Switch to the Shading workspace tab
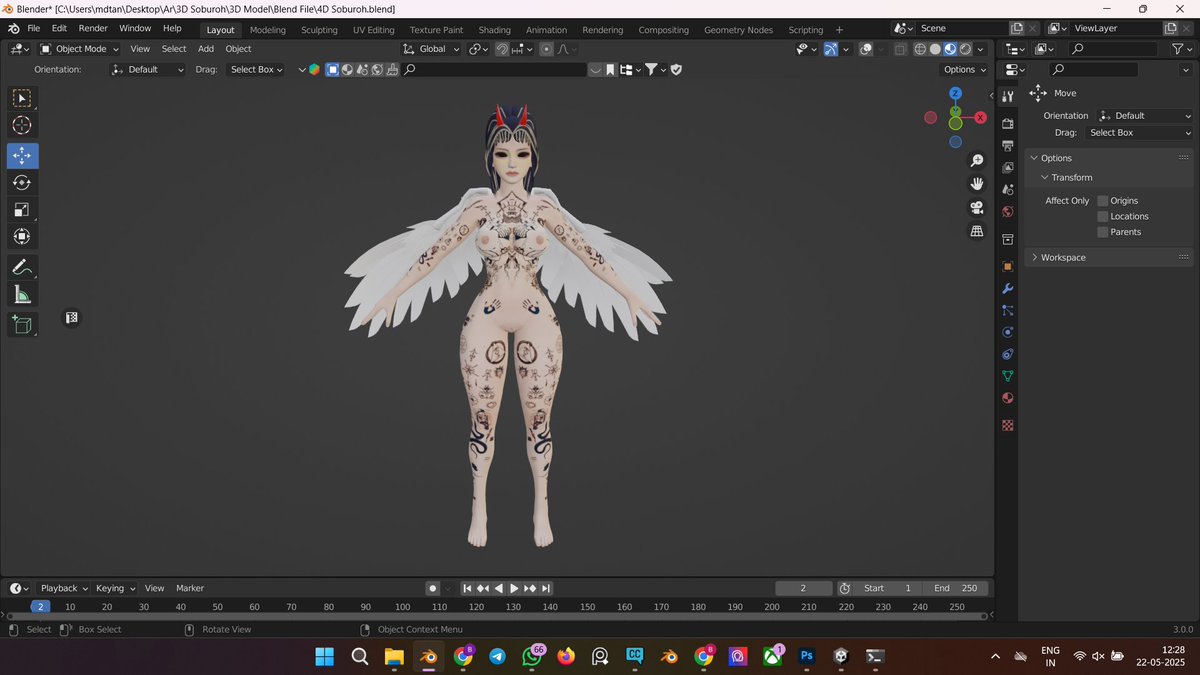This screenshot has width=1200, height=675. [494, 30]
